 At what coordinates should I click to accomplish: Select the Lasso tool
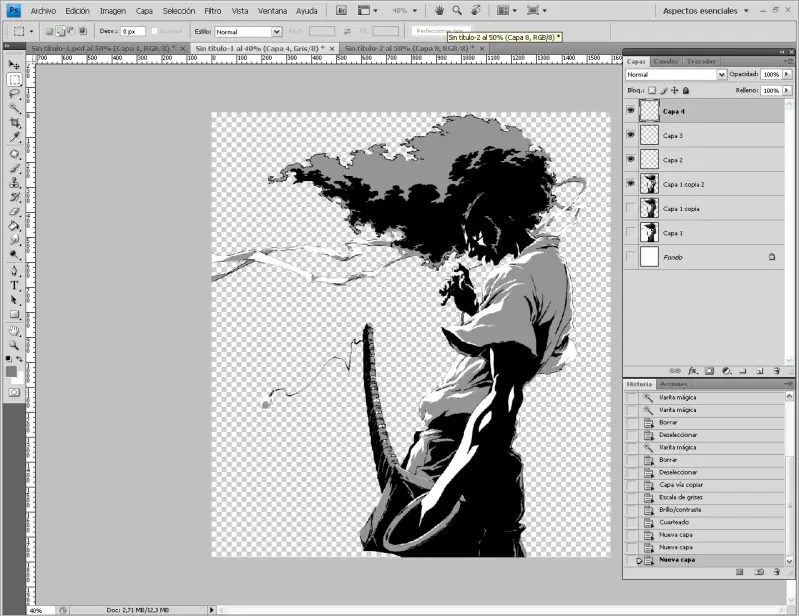pyautogui.click(x=14, y=94)
